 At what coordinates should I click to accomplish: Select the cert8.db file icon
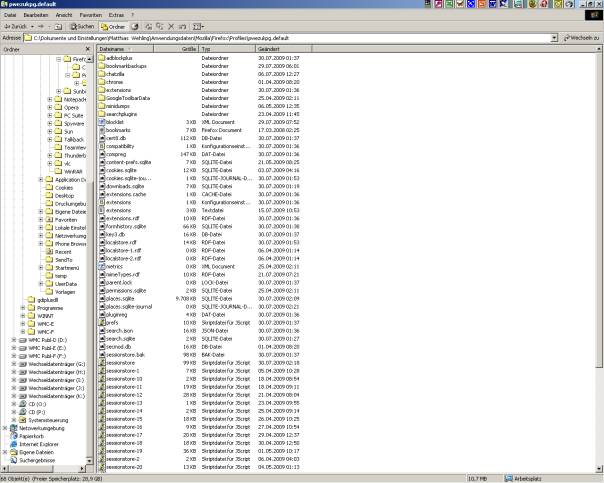pos(102,138)
